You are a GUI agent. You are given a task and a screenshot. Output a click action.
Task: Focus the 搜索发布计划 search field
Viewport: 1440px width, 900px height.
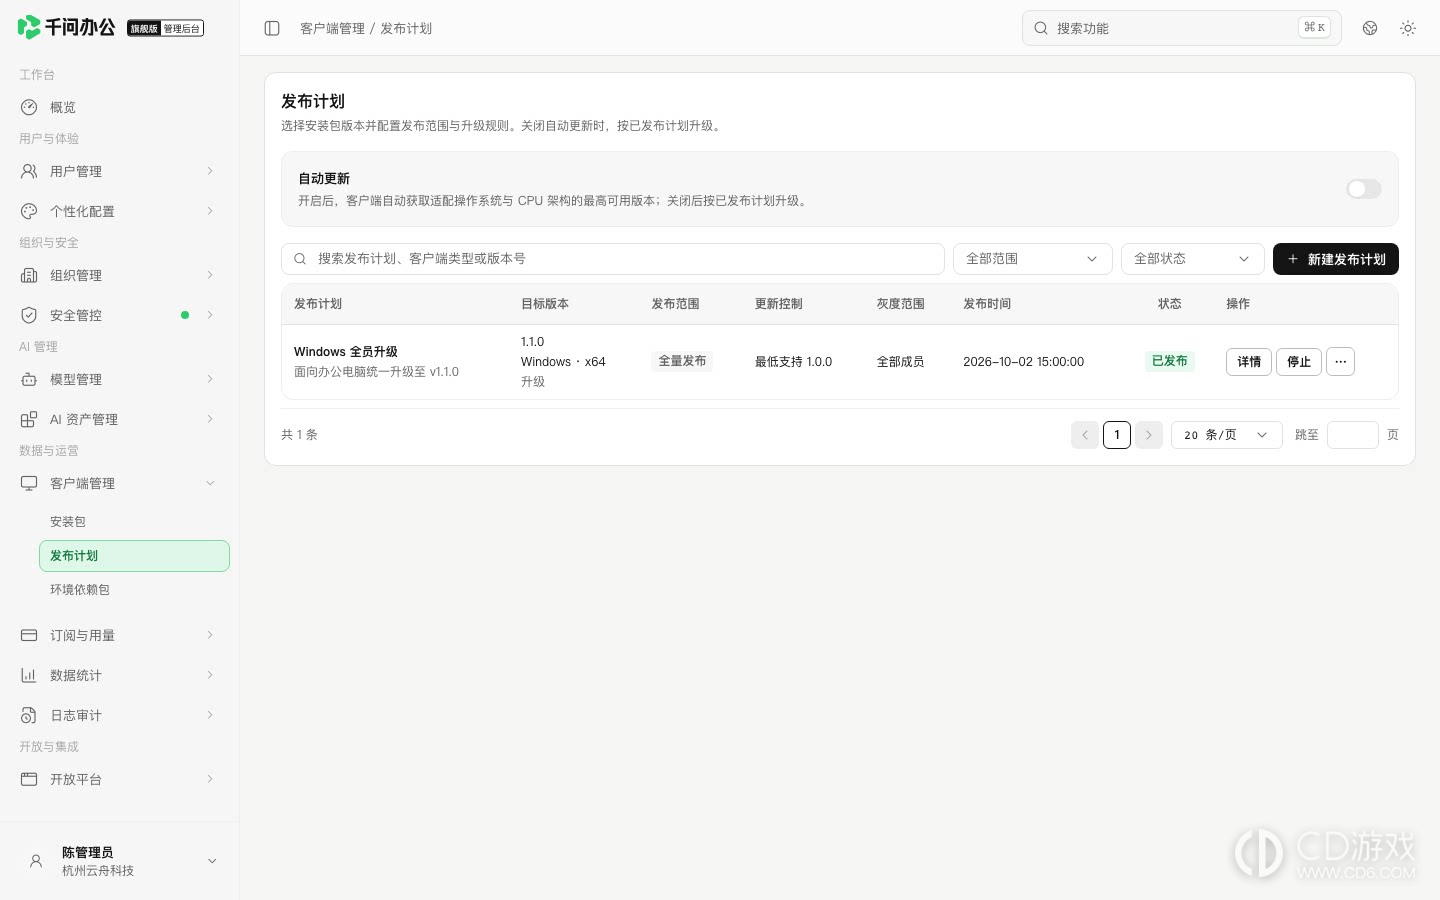click(x=613, y=259)
